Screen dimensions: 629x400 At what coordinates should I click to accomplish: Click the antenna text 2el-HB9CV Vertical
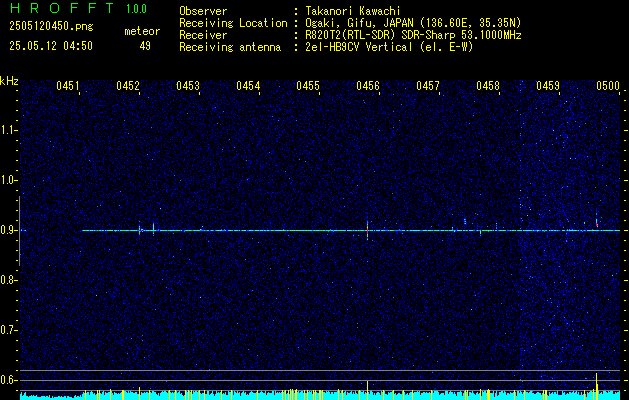pos(359,47)
